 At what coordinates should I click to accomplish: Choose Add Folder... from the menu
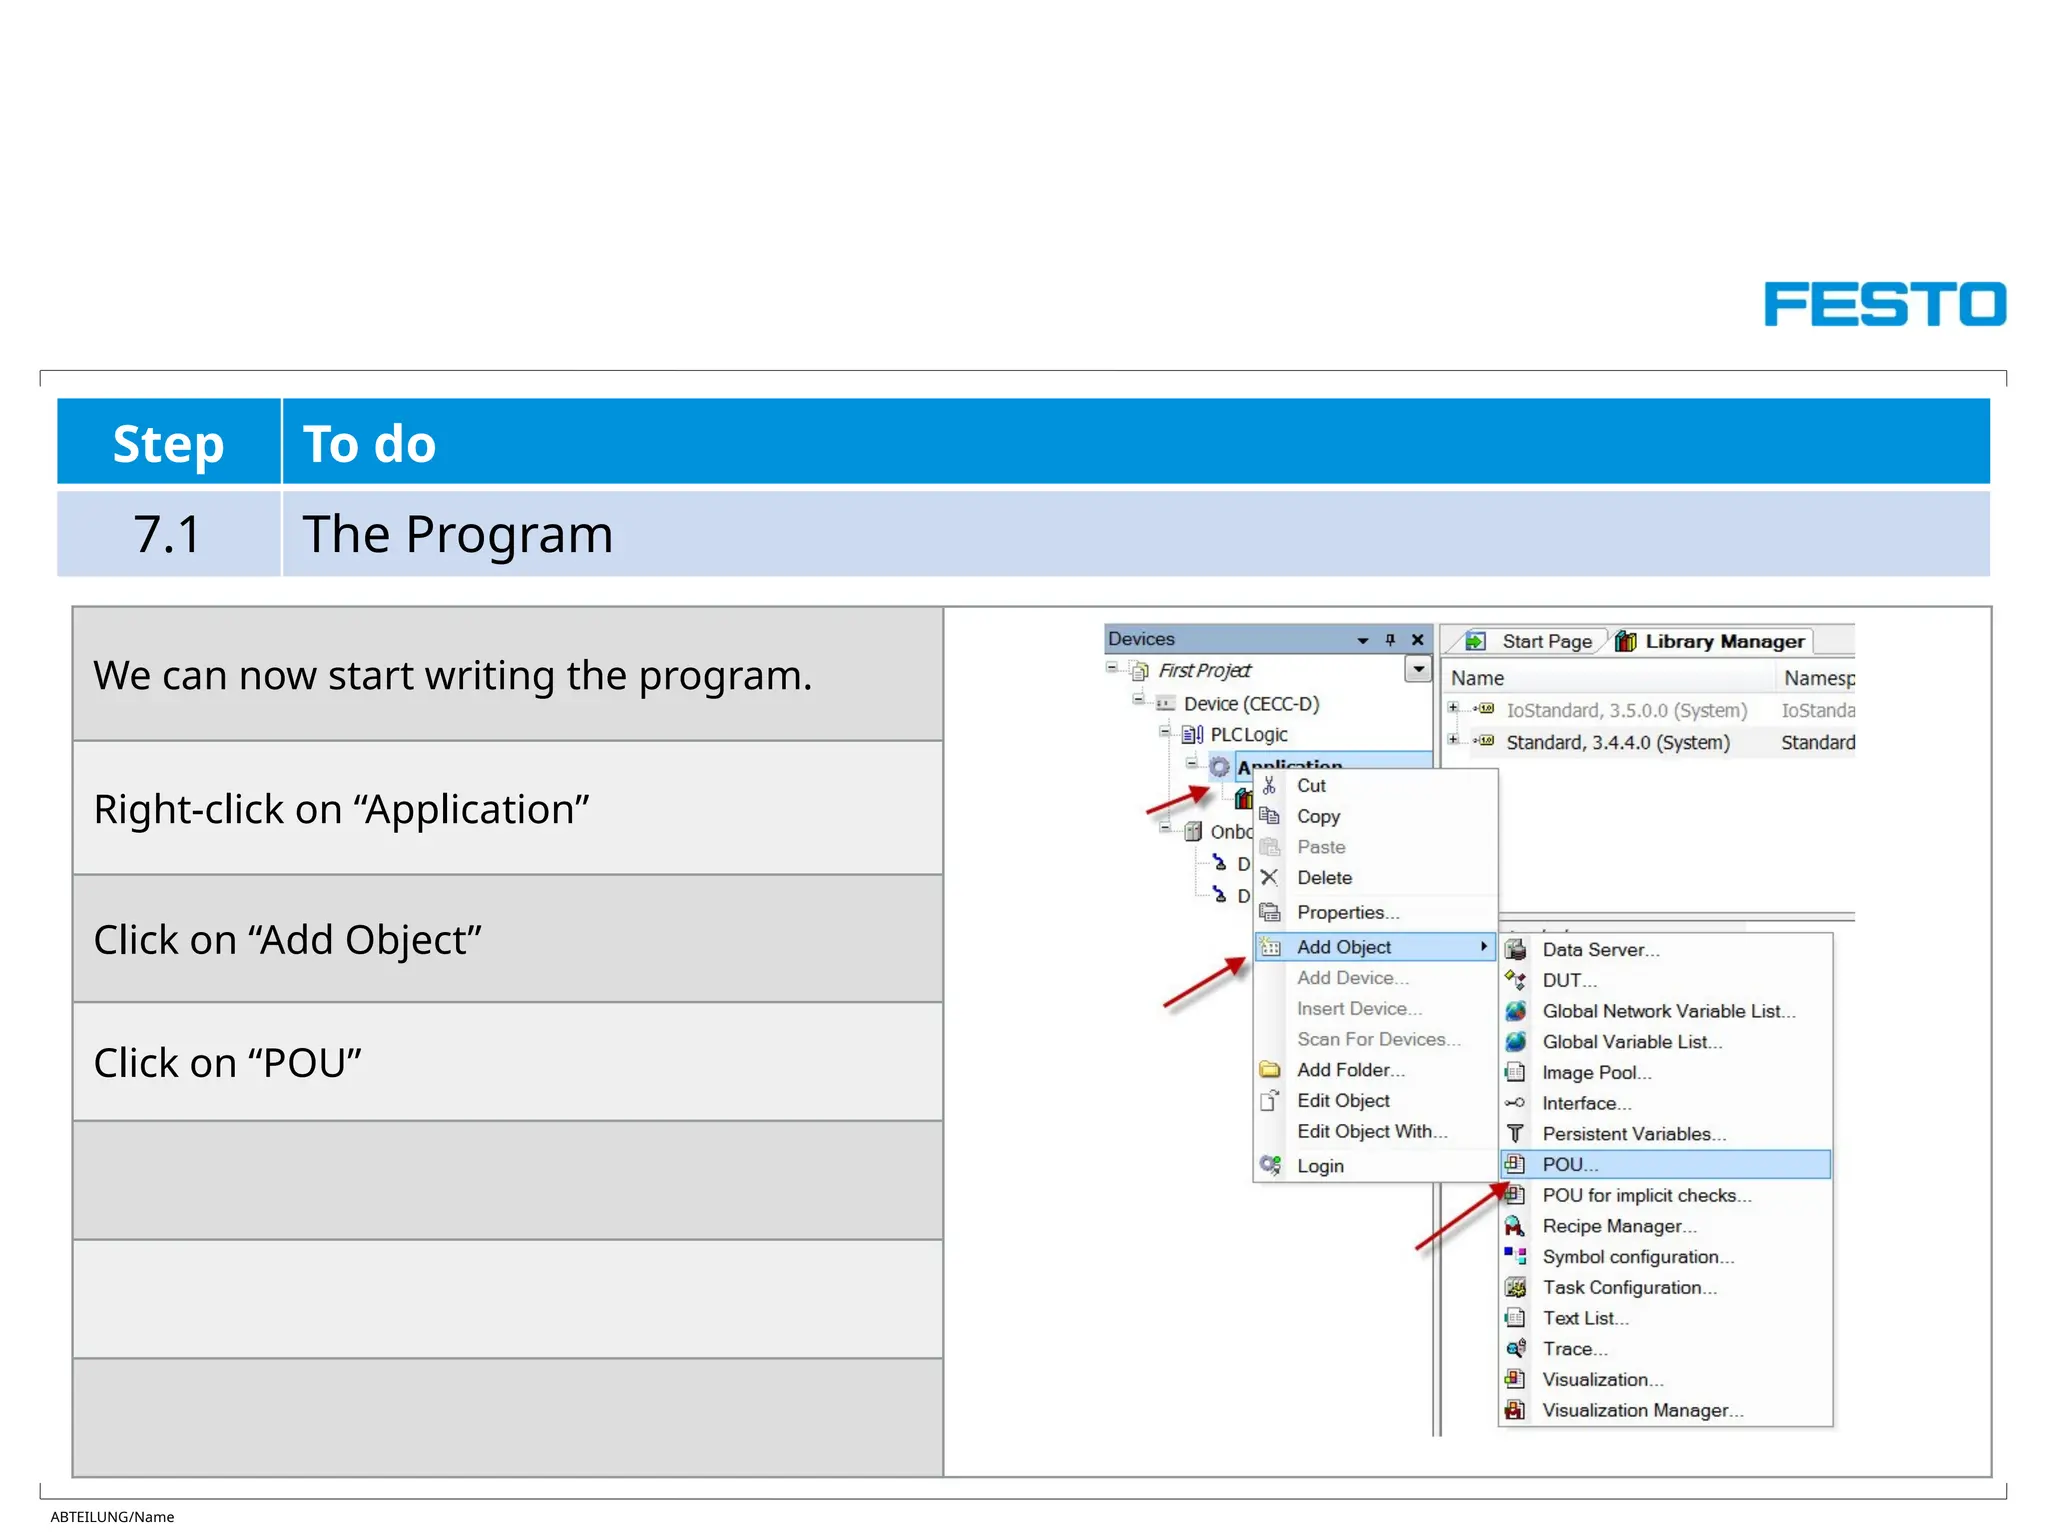click(1376, 1070)
